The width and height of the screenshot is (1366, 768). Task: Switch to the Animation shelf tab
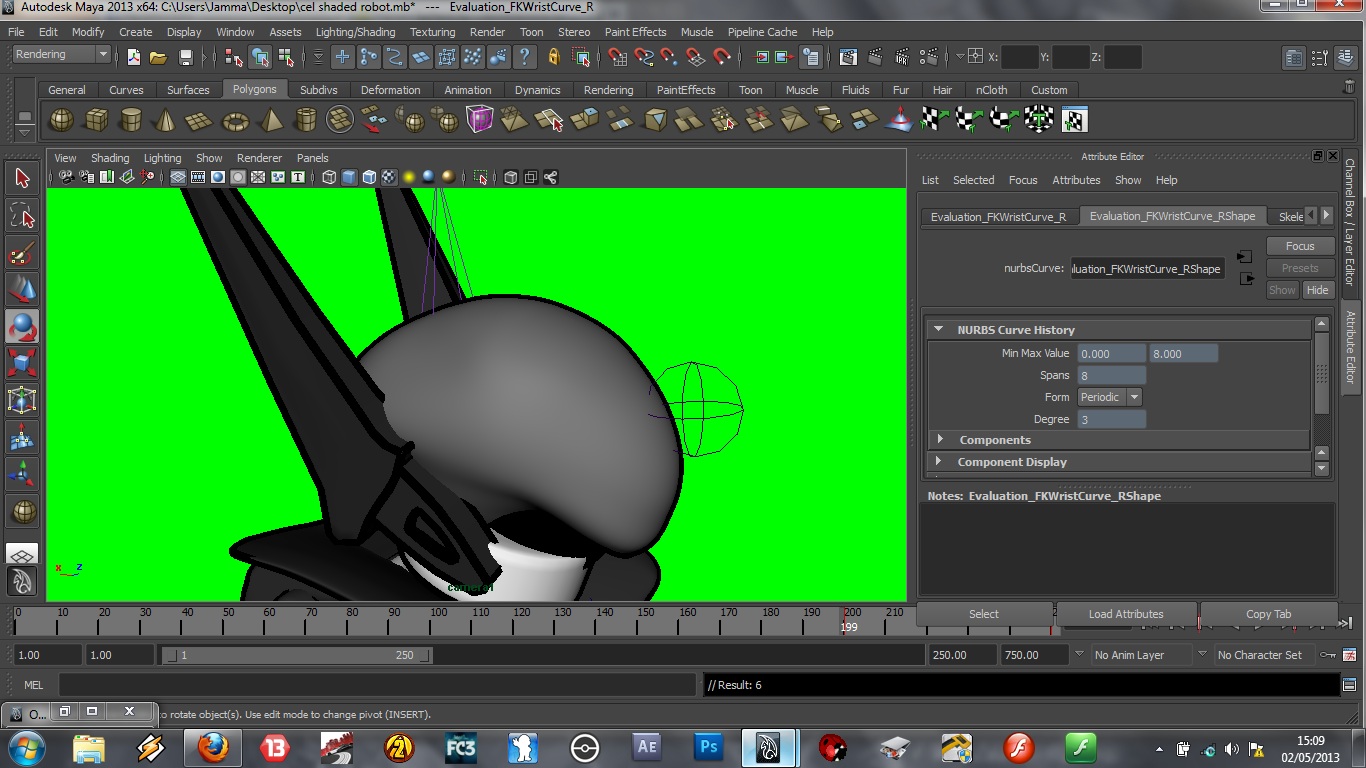pyautogui.click(x=467, y=89)
